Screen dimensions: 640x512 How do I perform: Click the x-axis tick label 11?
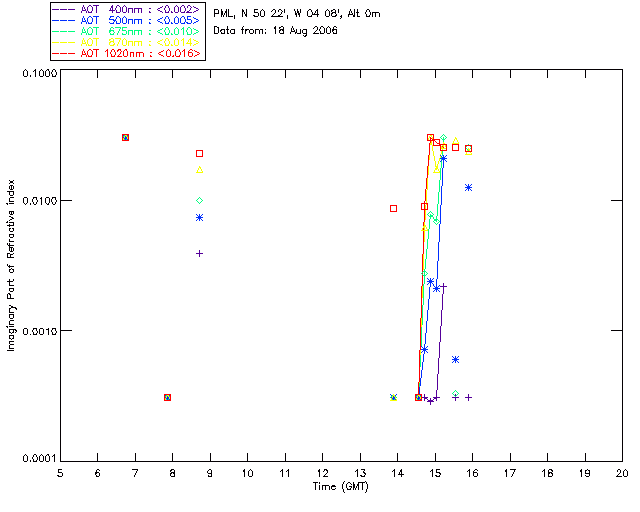(x=285, y=473)
